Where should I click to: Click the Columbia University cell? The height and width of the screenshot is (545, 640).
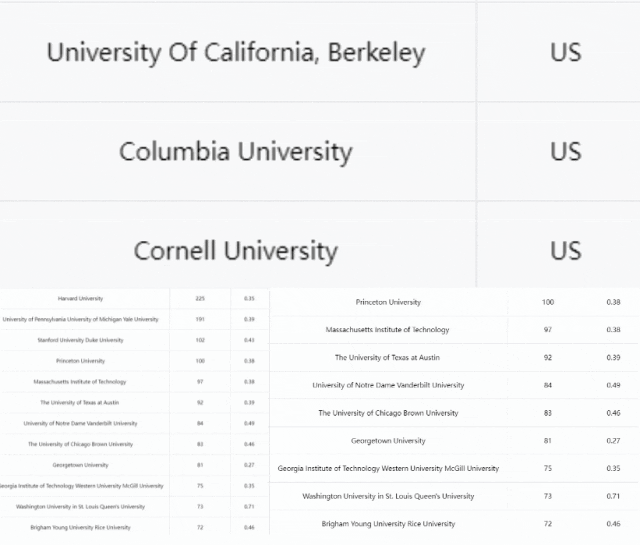tap(236, 151)
